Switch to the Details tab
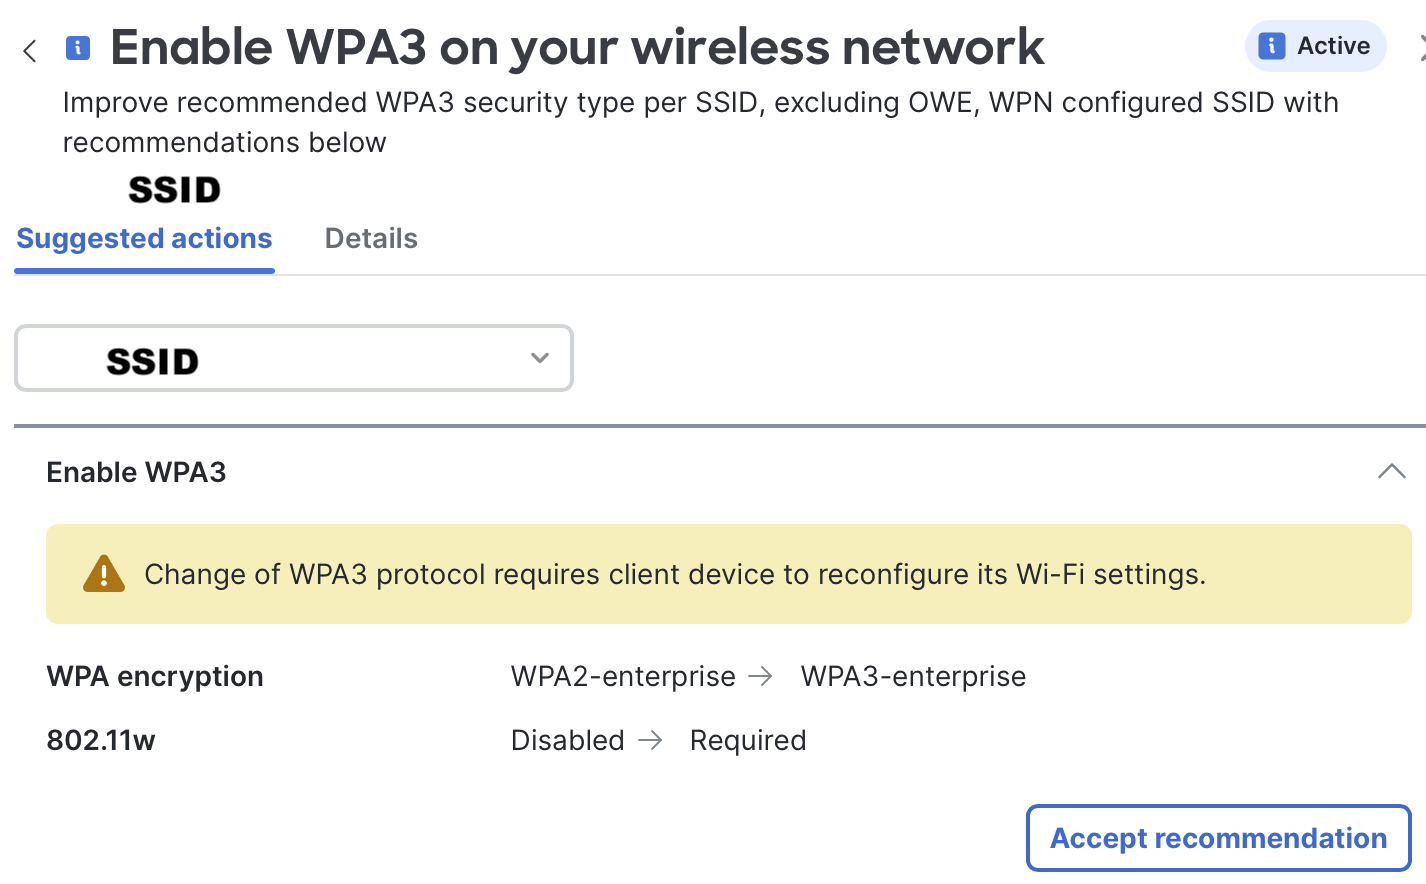Viewport: 1426px width, 884px height. [371, 238]
